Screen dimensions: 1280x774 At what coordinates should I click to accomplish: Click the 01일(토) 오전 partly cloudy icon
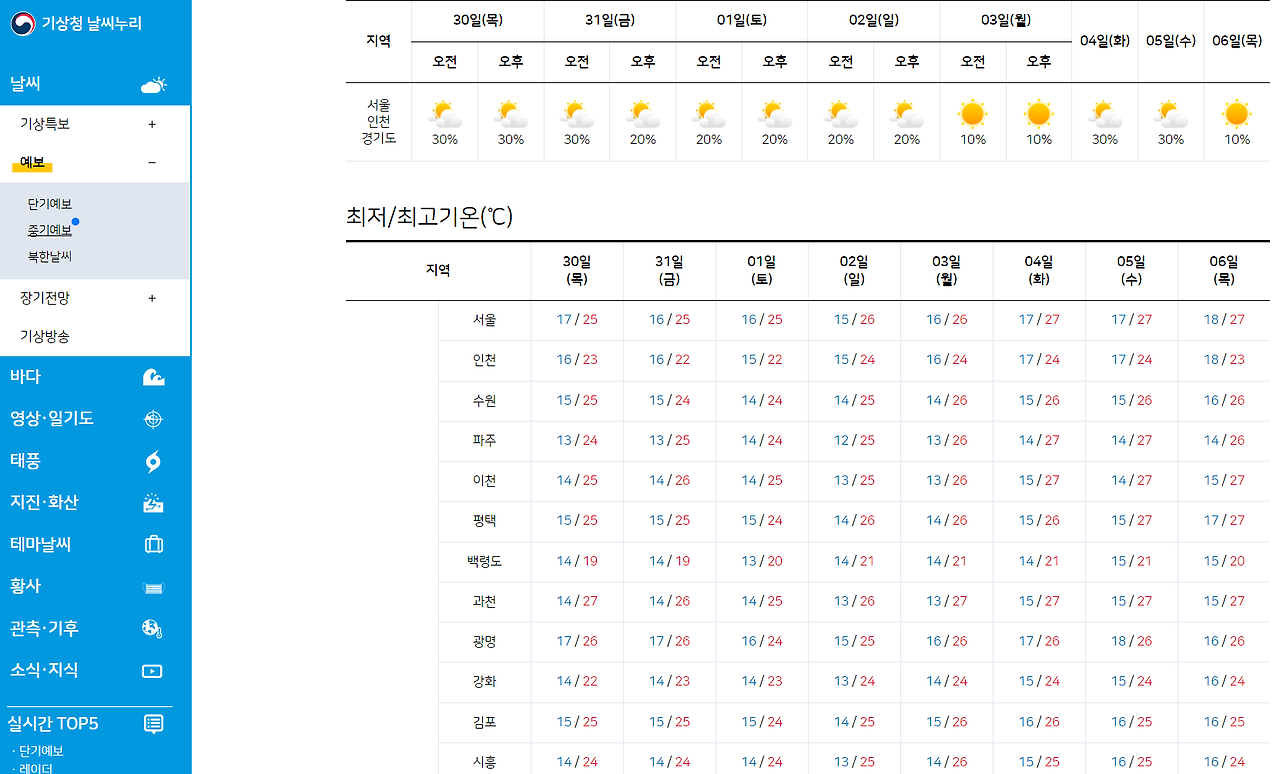(x=709, y=114)
